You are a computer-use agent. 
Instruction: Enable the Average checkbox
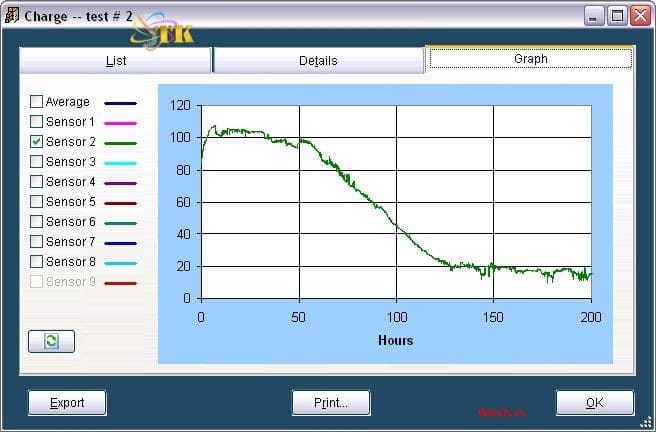tap(37, 102)
